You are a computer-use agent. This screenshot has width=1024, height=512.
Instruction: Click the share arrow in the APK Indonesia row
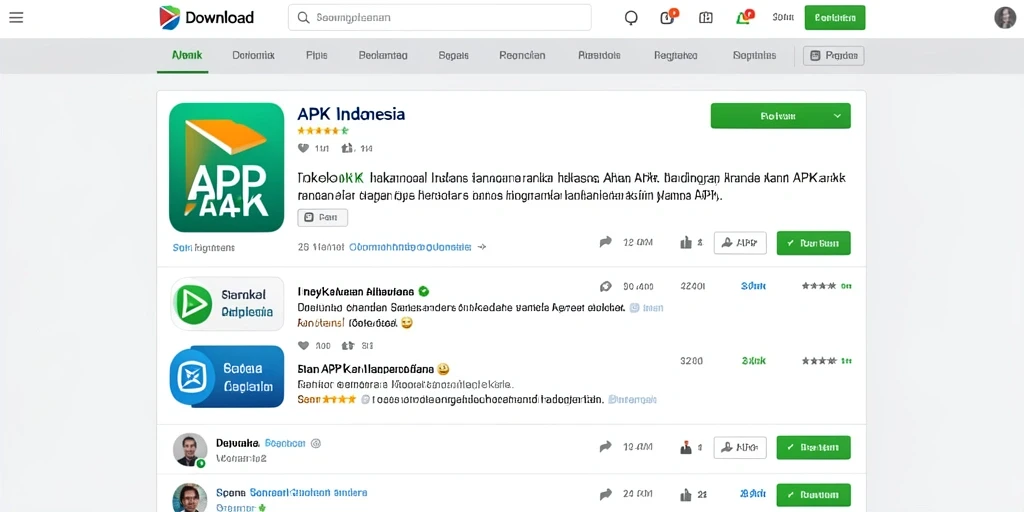605,242
